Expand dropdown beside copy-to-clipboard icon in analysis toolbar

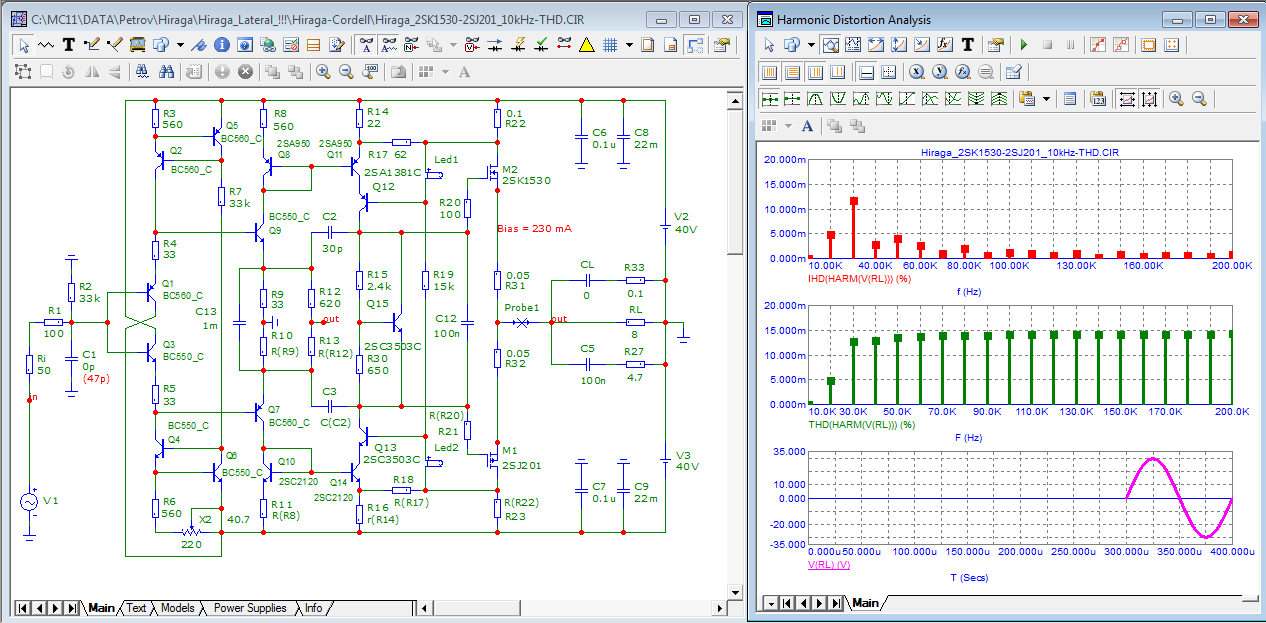tap(1046, 98)
